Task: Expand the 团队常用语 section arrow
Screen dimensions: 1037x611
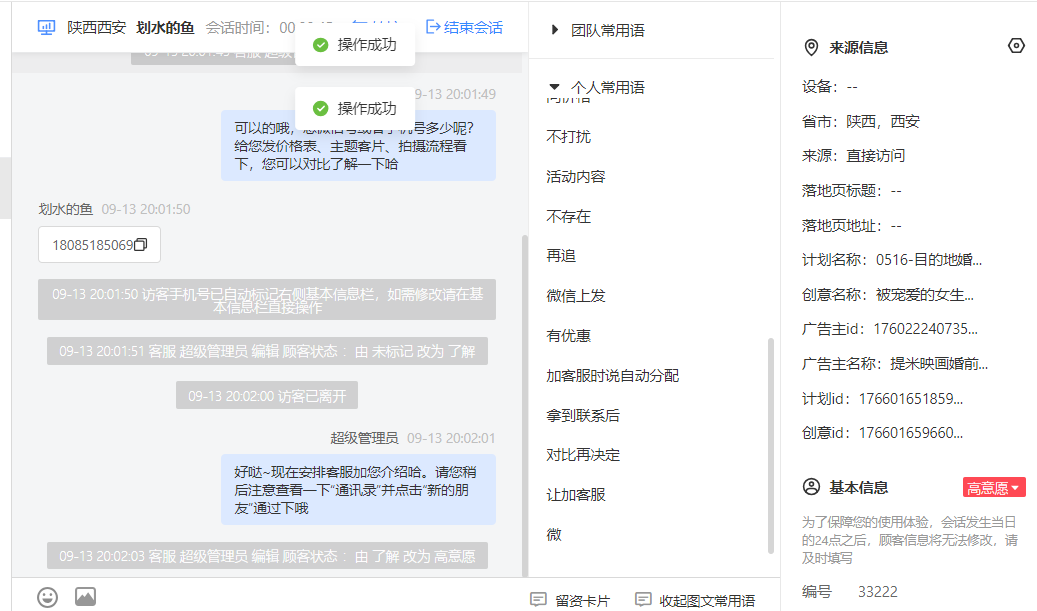Action: pos(555,30)
